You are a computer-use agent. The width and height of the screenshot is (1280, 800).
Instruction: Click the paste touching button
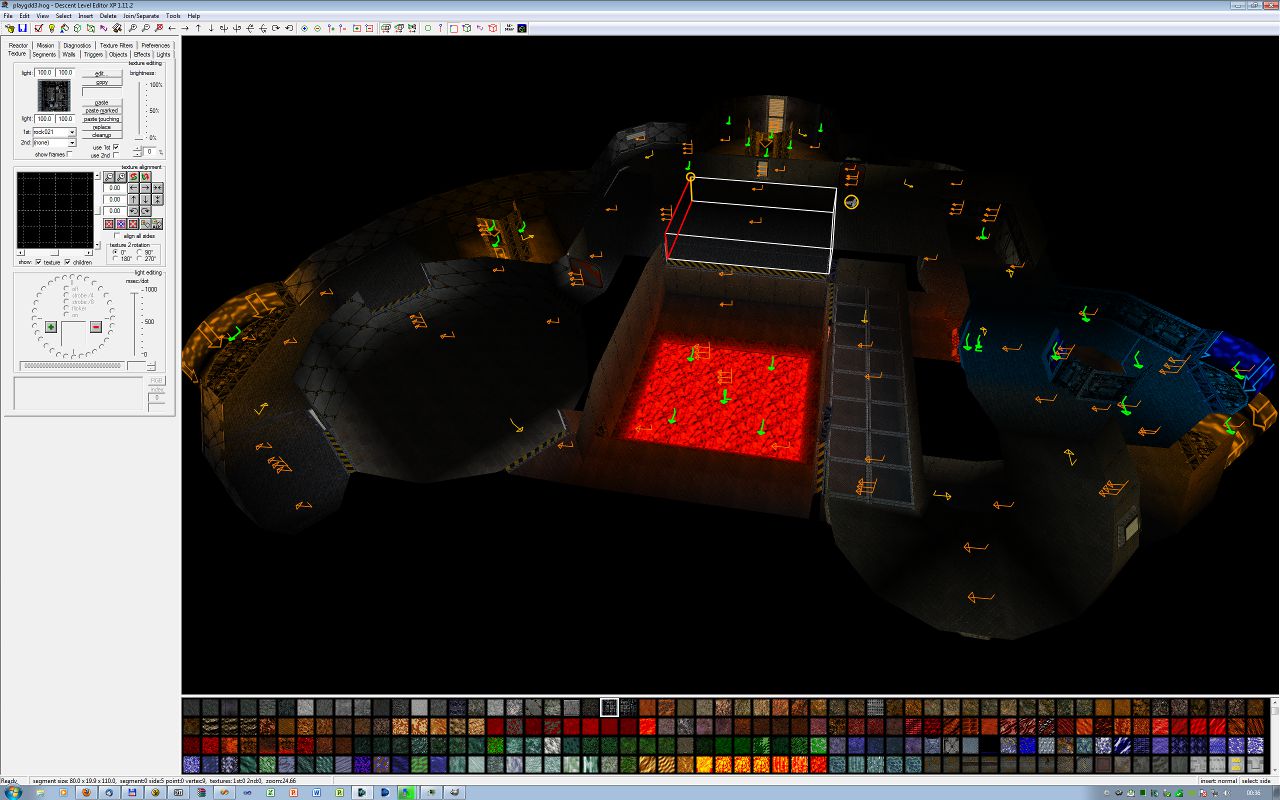(x=101, y=119)
